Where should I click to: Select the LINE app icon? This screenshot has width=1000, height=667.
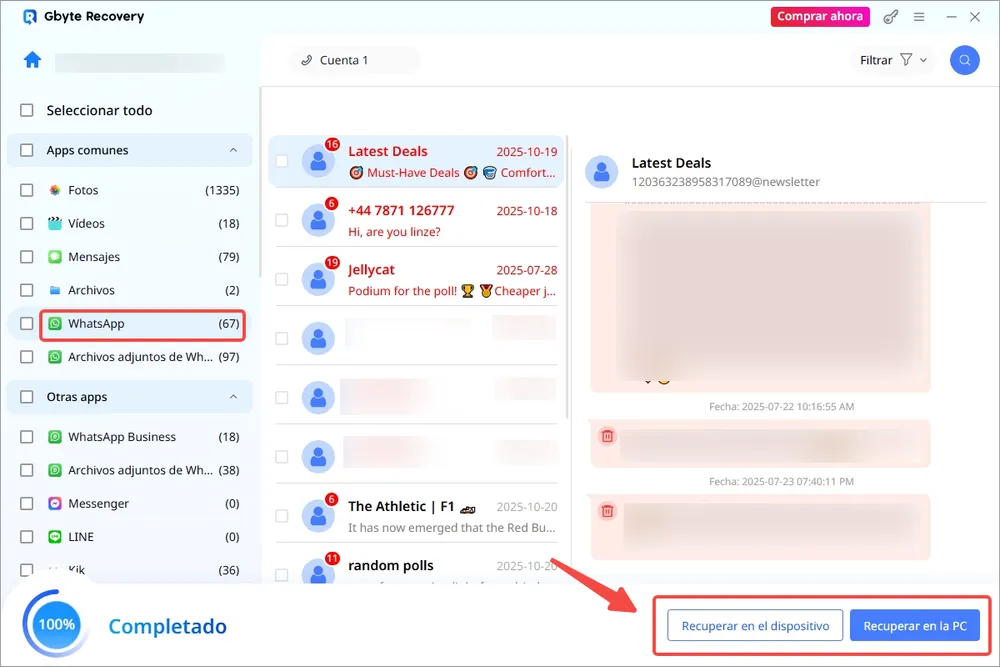click(53, 536)
